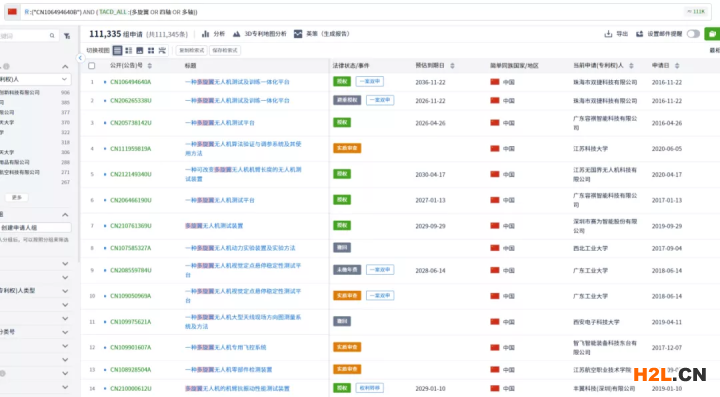The width and height of the screenshot is (720, 397).
Task: Click the 设置邮件提醒 mail alert icon
Action: [639, 34]
